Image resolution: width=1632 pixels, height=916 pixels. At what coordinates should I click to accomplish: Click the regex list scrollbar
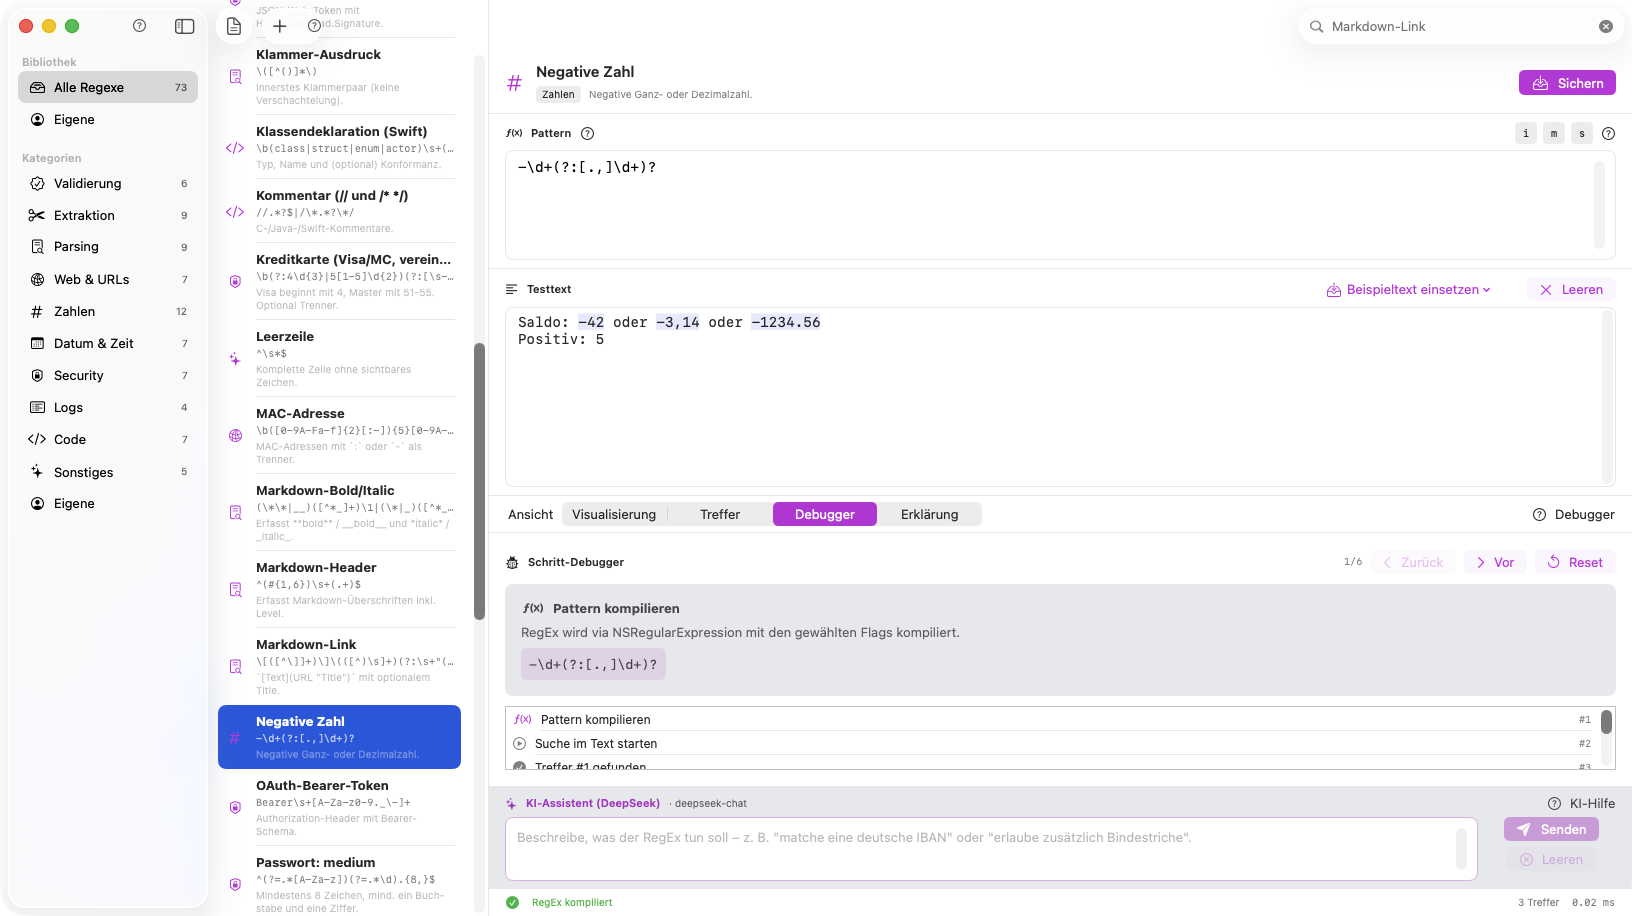(479, 482)
